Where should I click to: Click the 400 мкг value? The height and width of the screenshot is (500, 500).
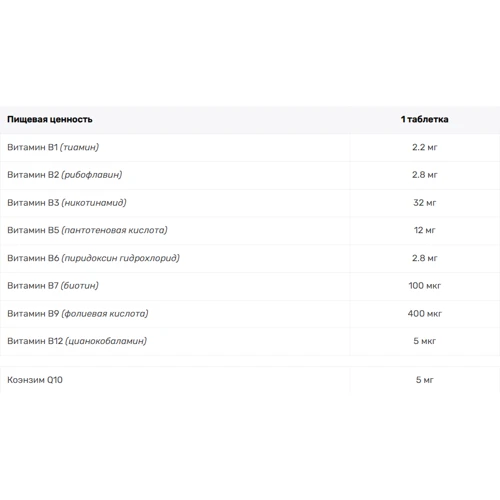tap(424, 314)
